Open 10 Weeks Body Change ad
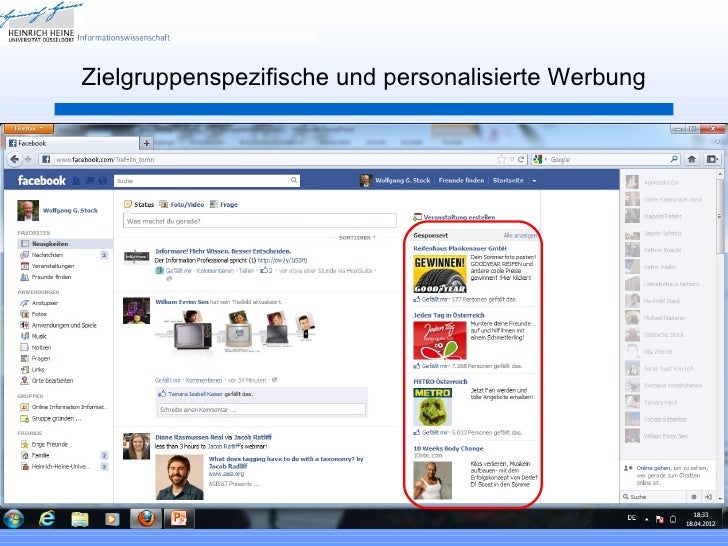The width and height of the screenshot is (728, 546). 448,448
